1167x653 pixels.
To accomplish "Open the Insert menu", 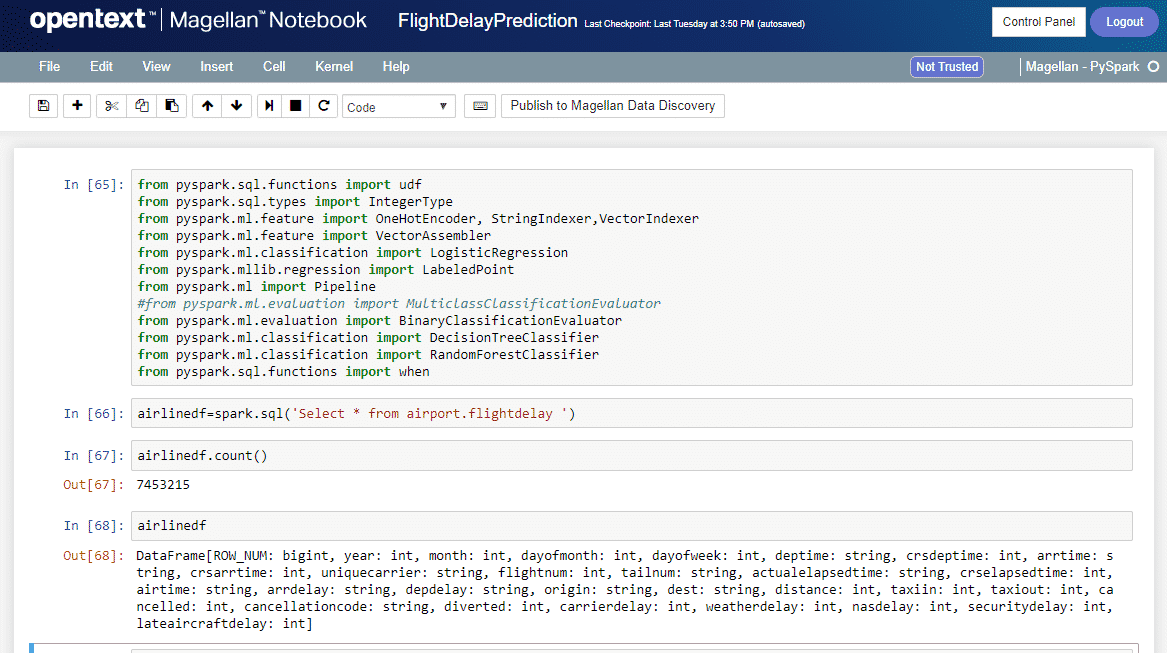I will (216, 67).
